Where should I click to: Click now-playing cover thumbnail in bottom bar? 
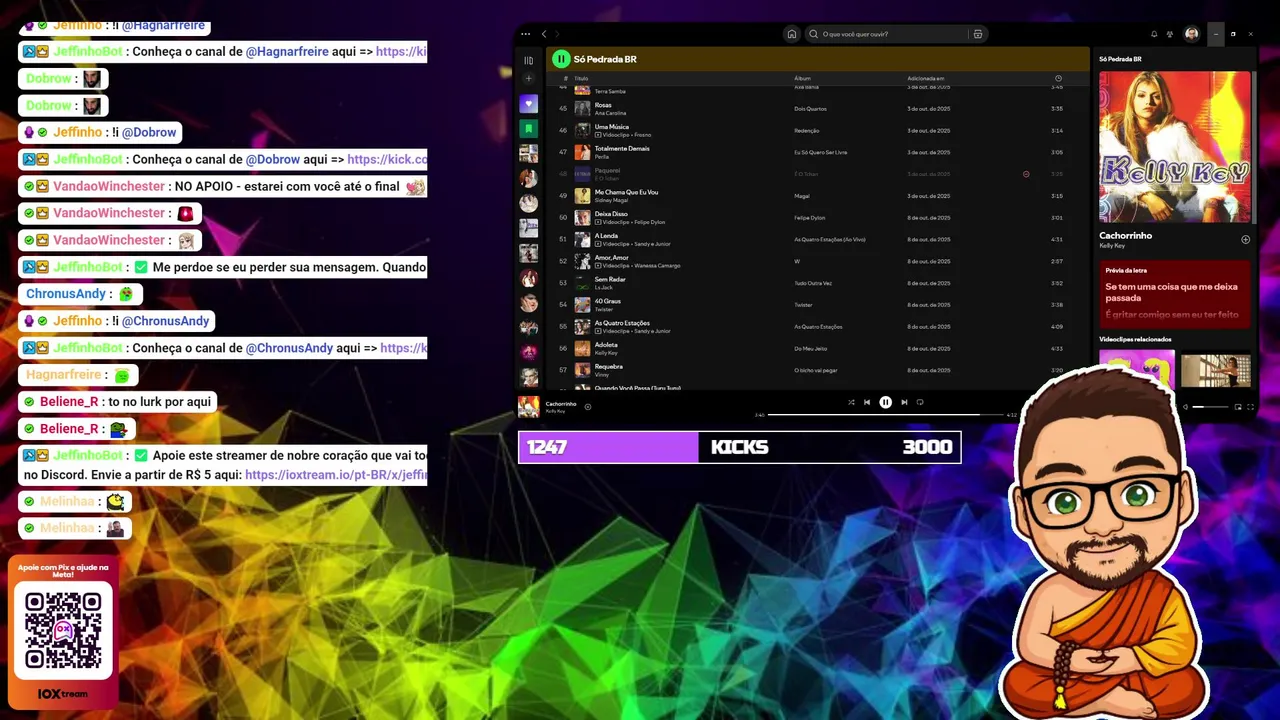pyautogui.click(x=529, y=407)
